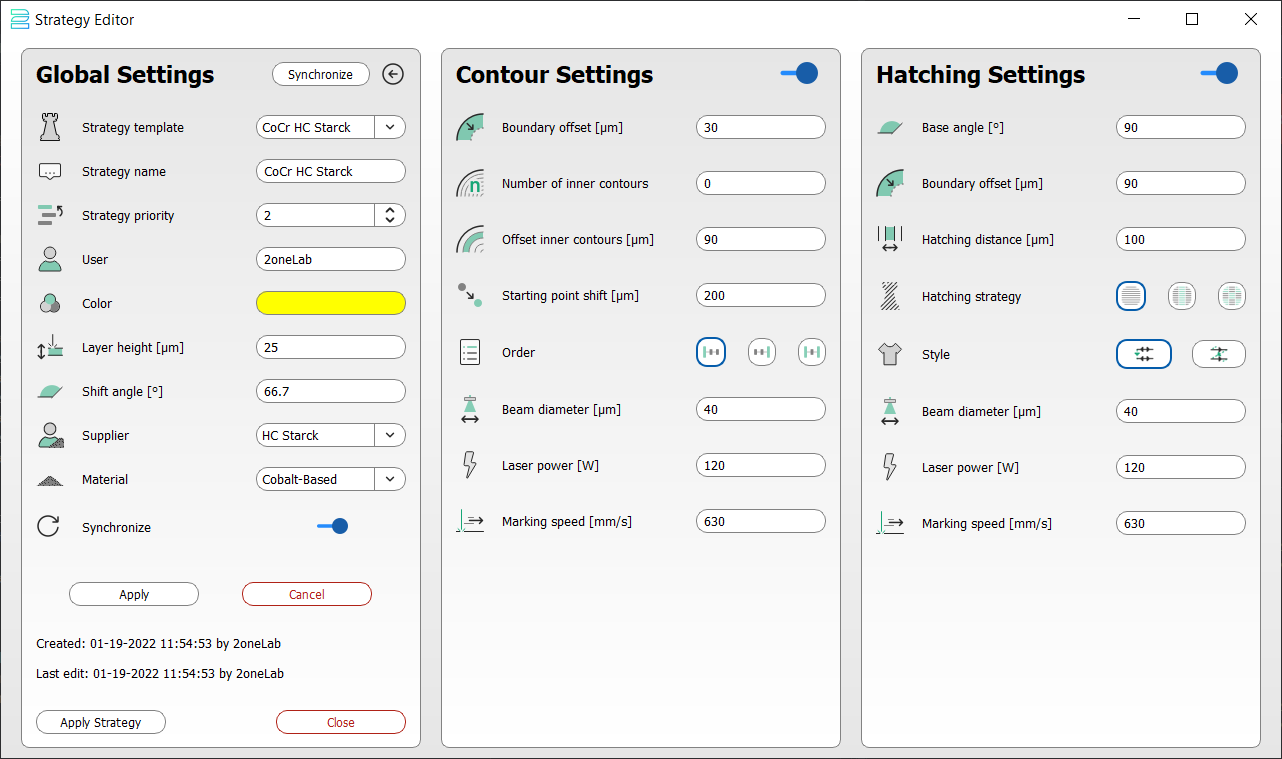The image size is (1282, 759).
Task: Open the Material dropdown
Action: point(390,479)
